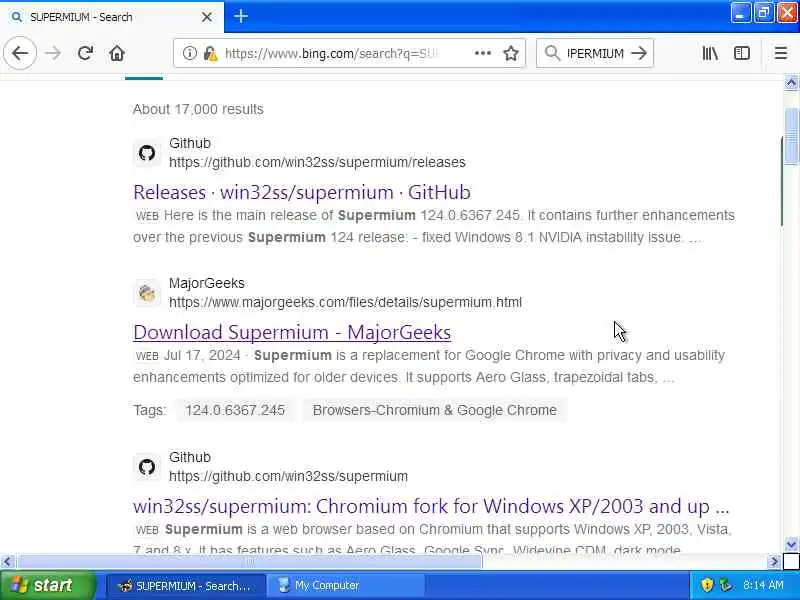Select the SUPERMIUM - Search tab

click(112, 17)
